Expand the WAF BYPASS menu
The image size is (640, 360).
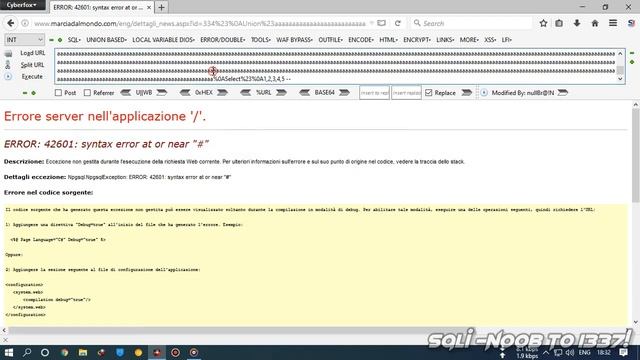coord(294,40)
